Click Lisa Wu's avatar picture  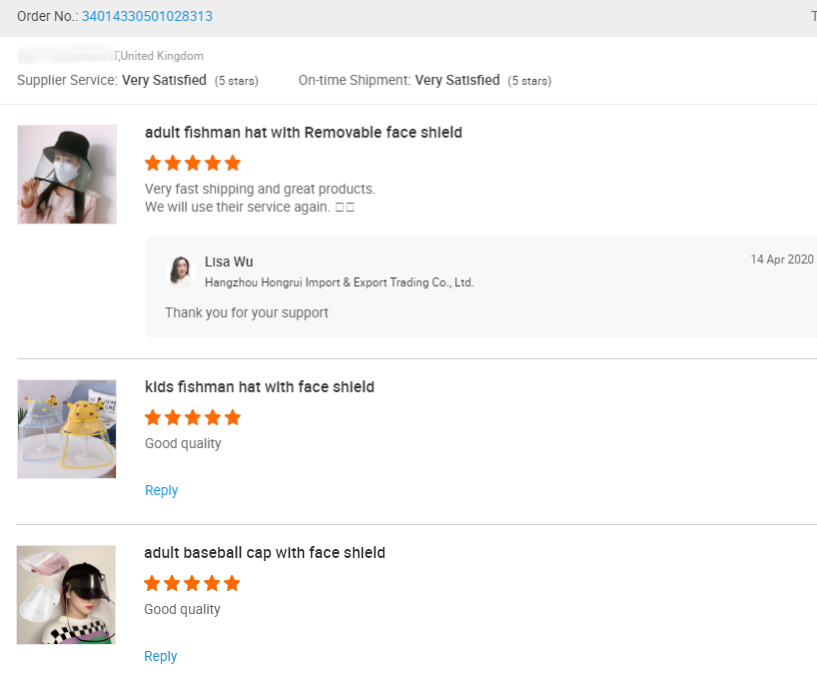(x=180, y=271)
